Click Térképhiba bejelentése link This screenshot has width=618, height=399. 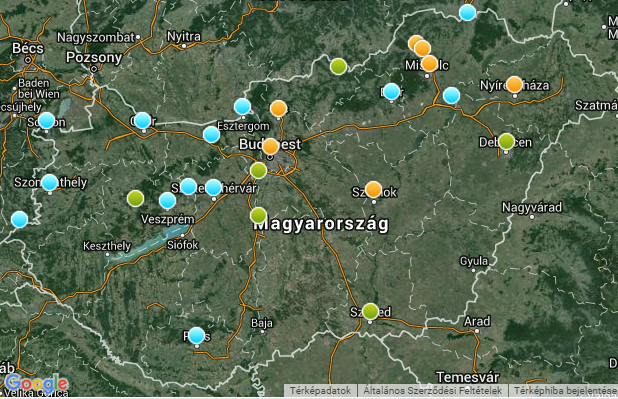pyautogui.click(x=564, y=390)
